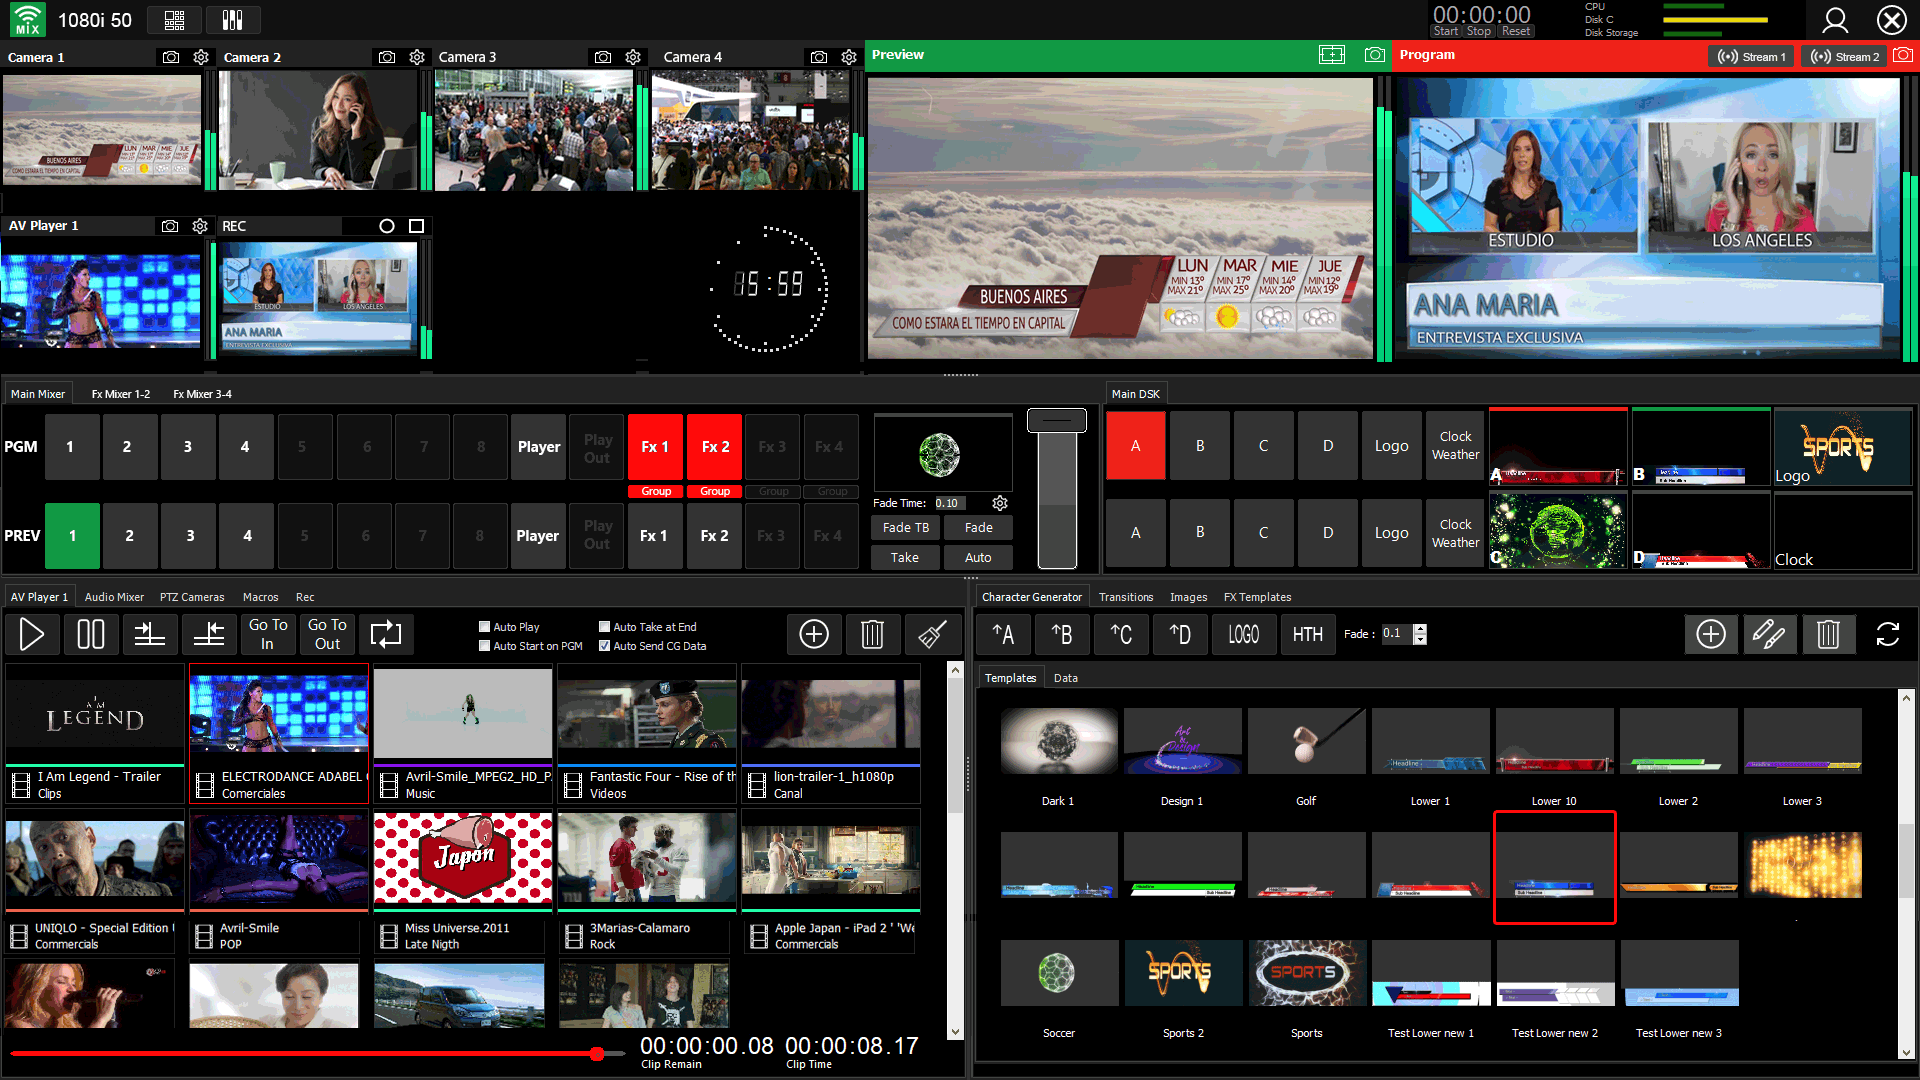Image resolution: width=1920 pixels, height=1080 pixels.
Task: Uncheck Auto Send CG Data
Action: tap(604, 646)
